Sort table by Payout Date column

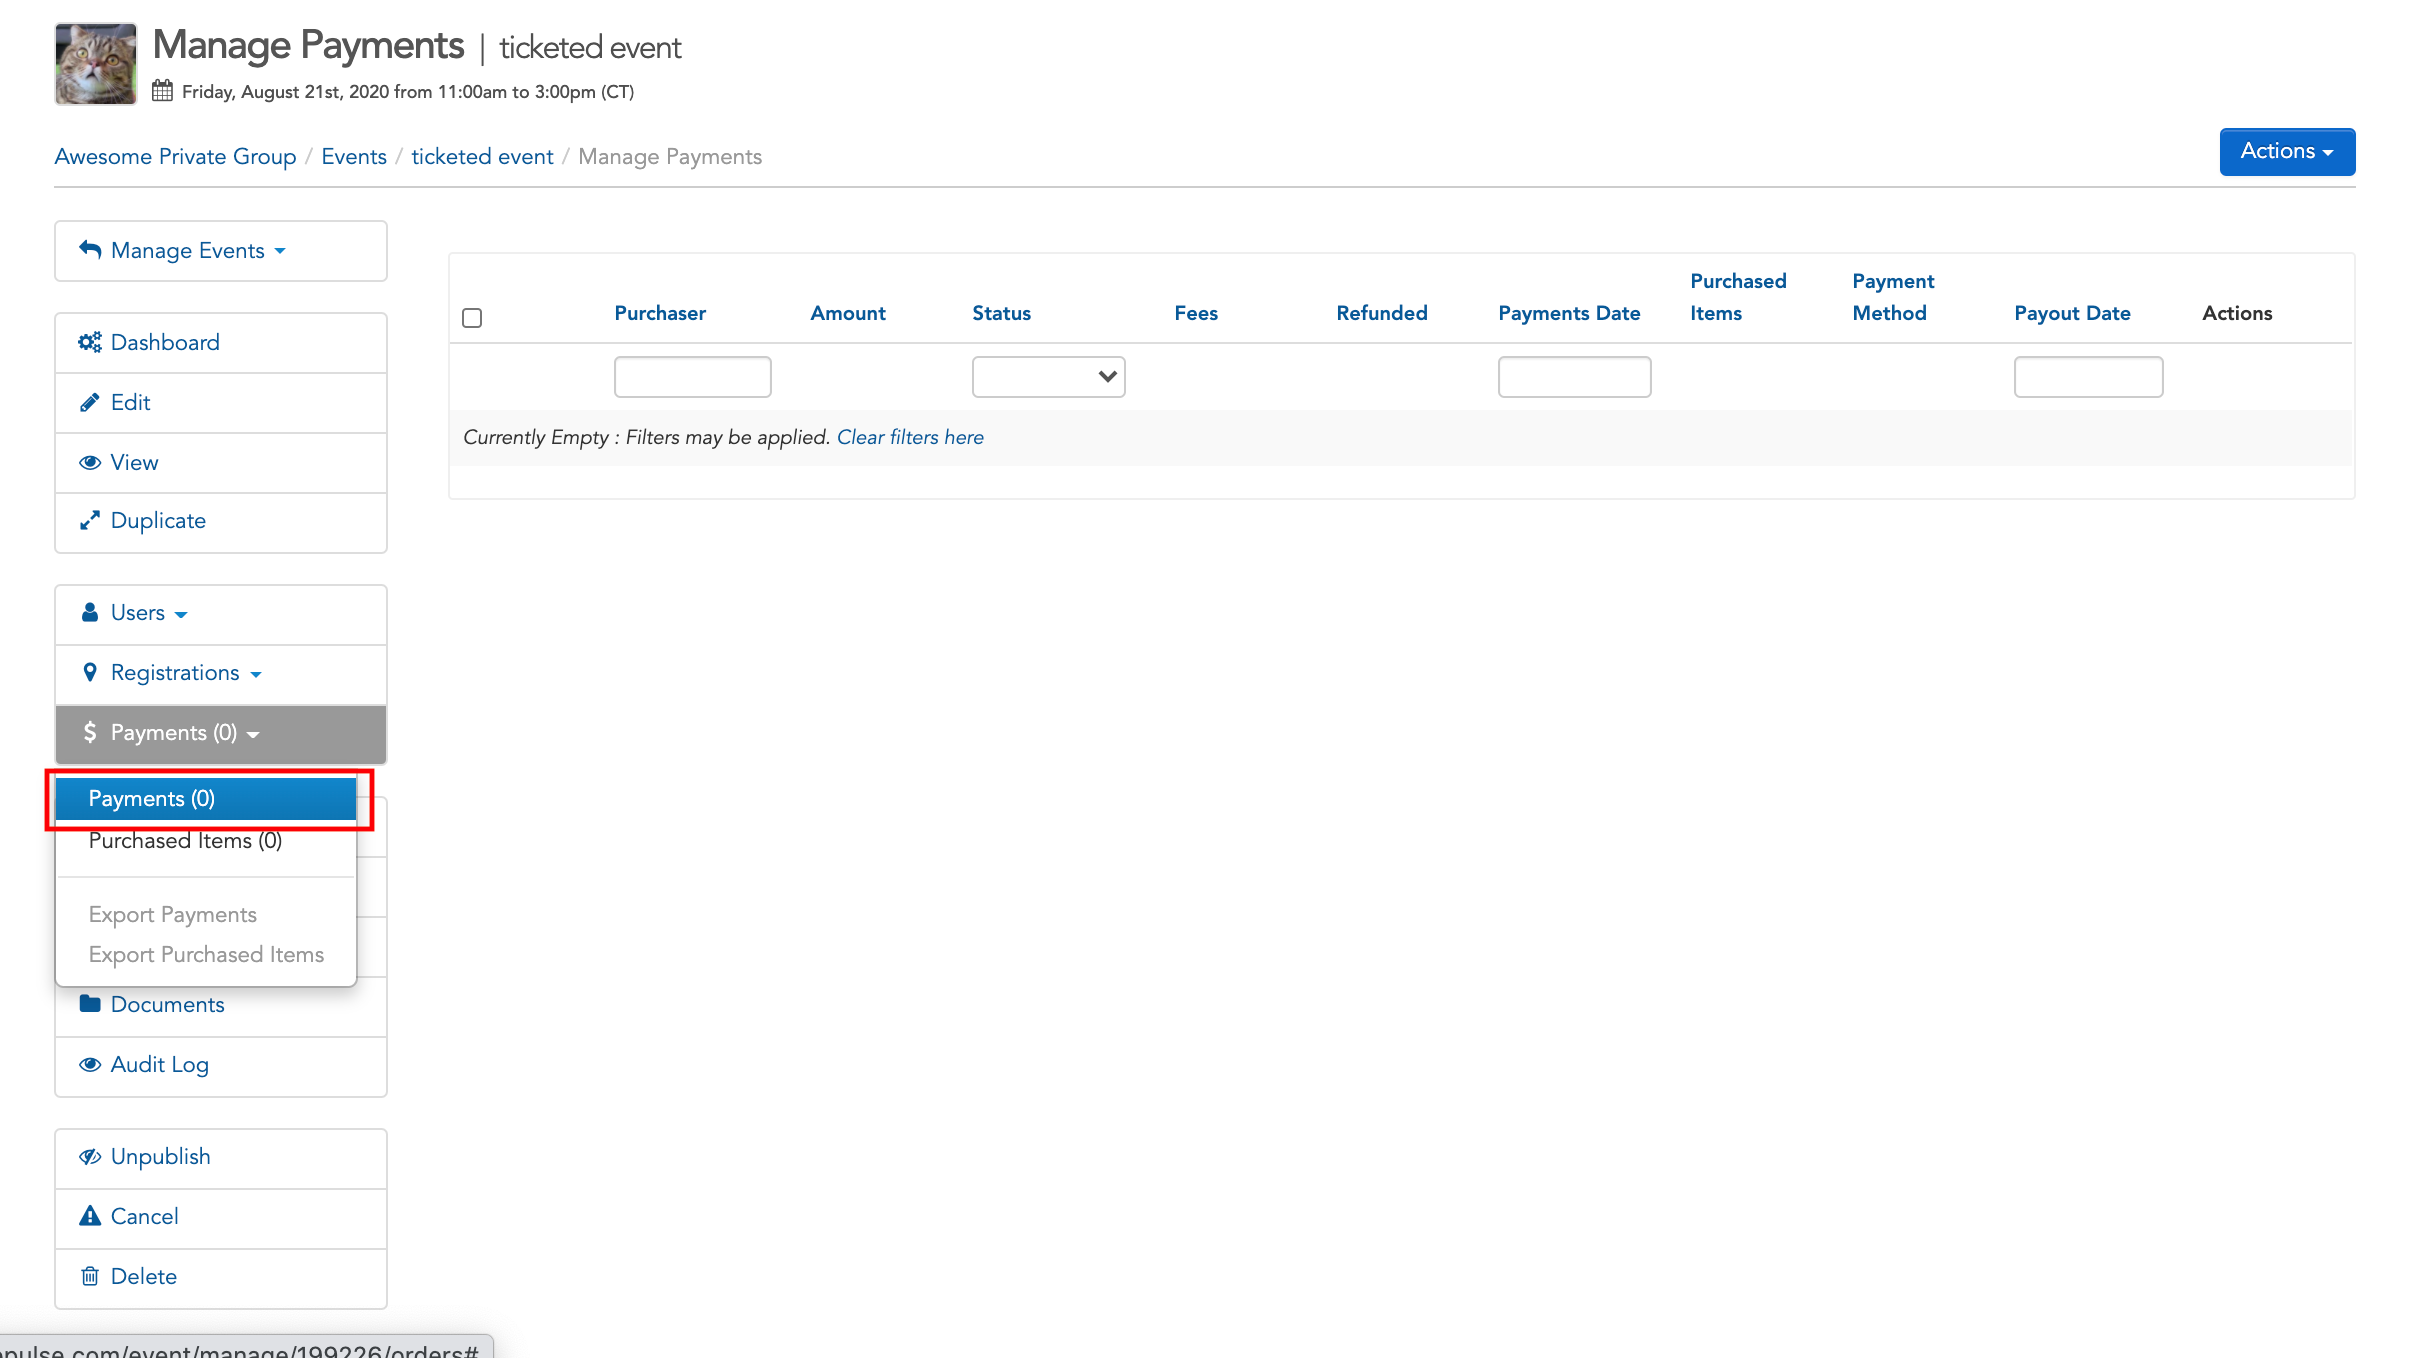pyautogui.click(x=2072, y=313)
